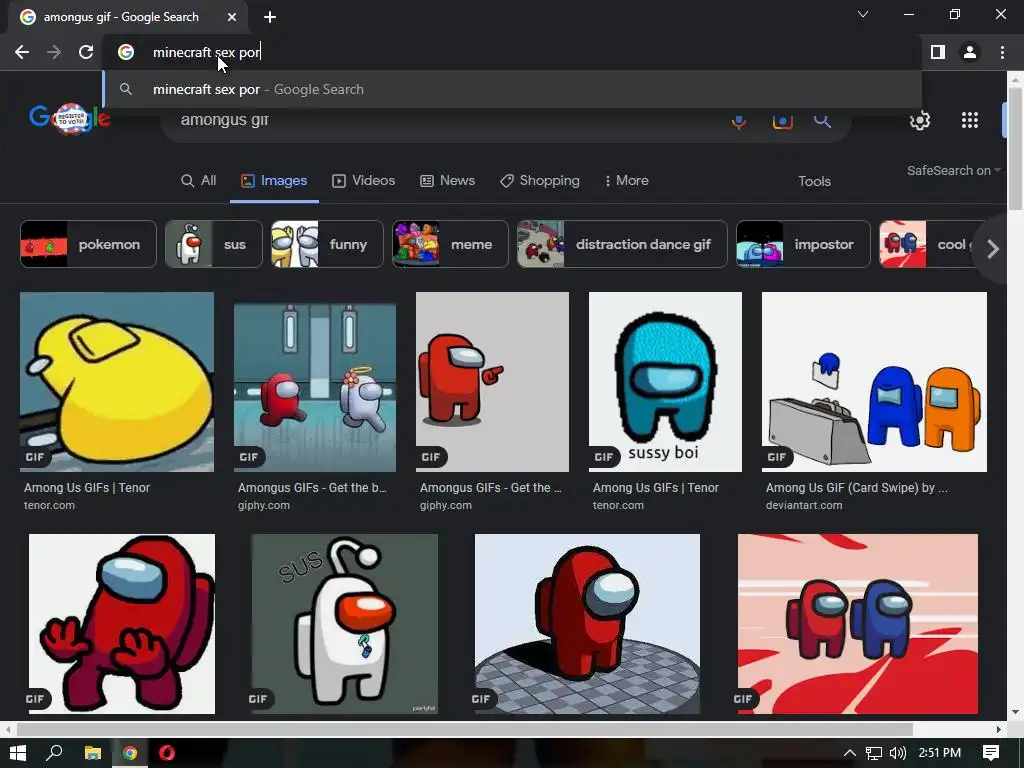Switch to the Videos tab
Screen dimensions: 1024x768
pos(364,181)
